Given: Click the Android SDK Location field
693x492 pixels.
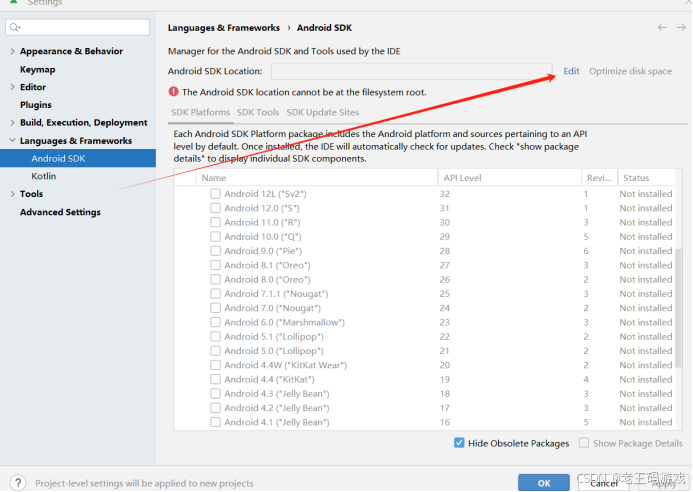Looking at the screenshot, I should tap(411, 71).
